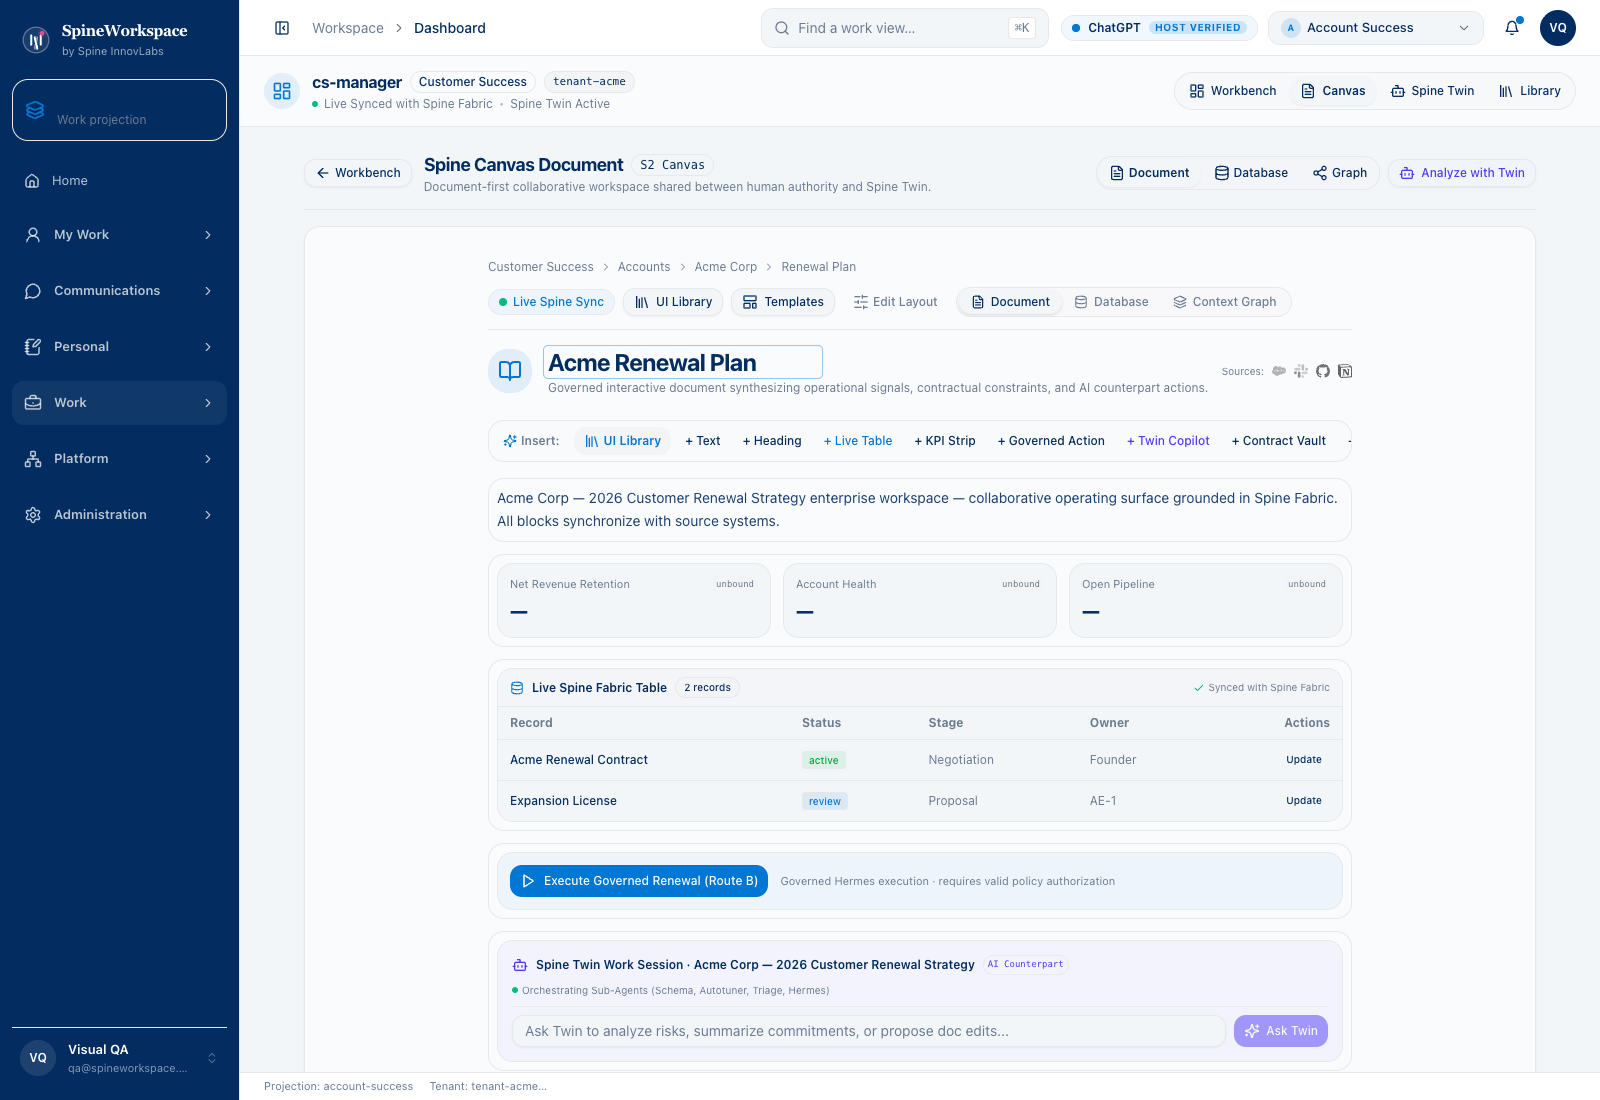The height and width of the screenshot is (1100, 1600).
Task: Click the Home icon in sidebar
Action: click(x=32, y=181)
